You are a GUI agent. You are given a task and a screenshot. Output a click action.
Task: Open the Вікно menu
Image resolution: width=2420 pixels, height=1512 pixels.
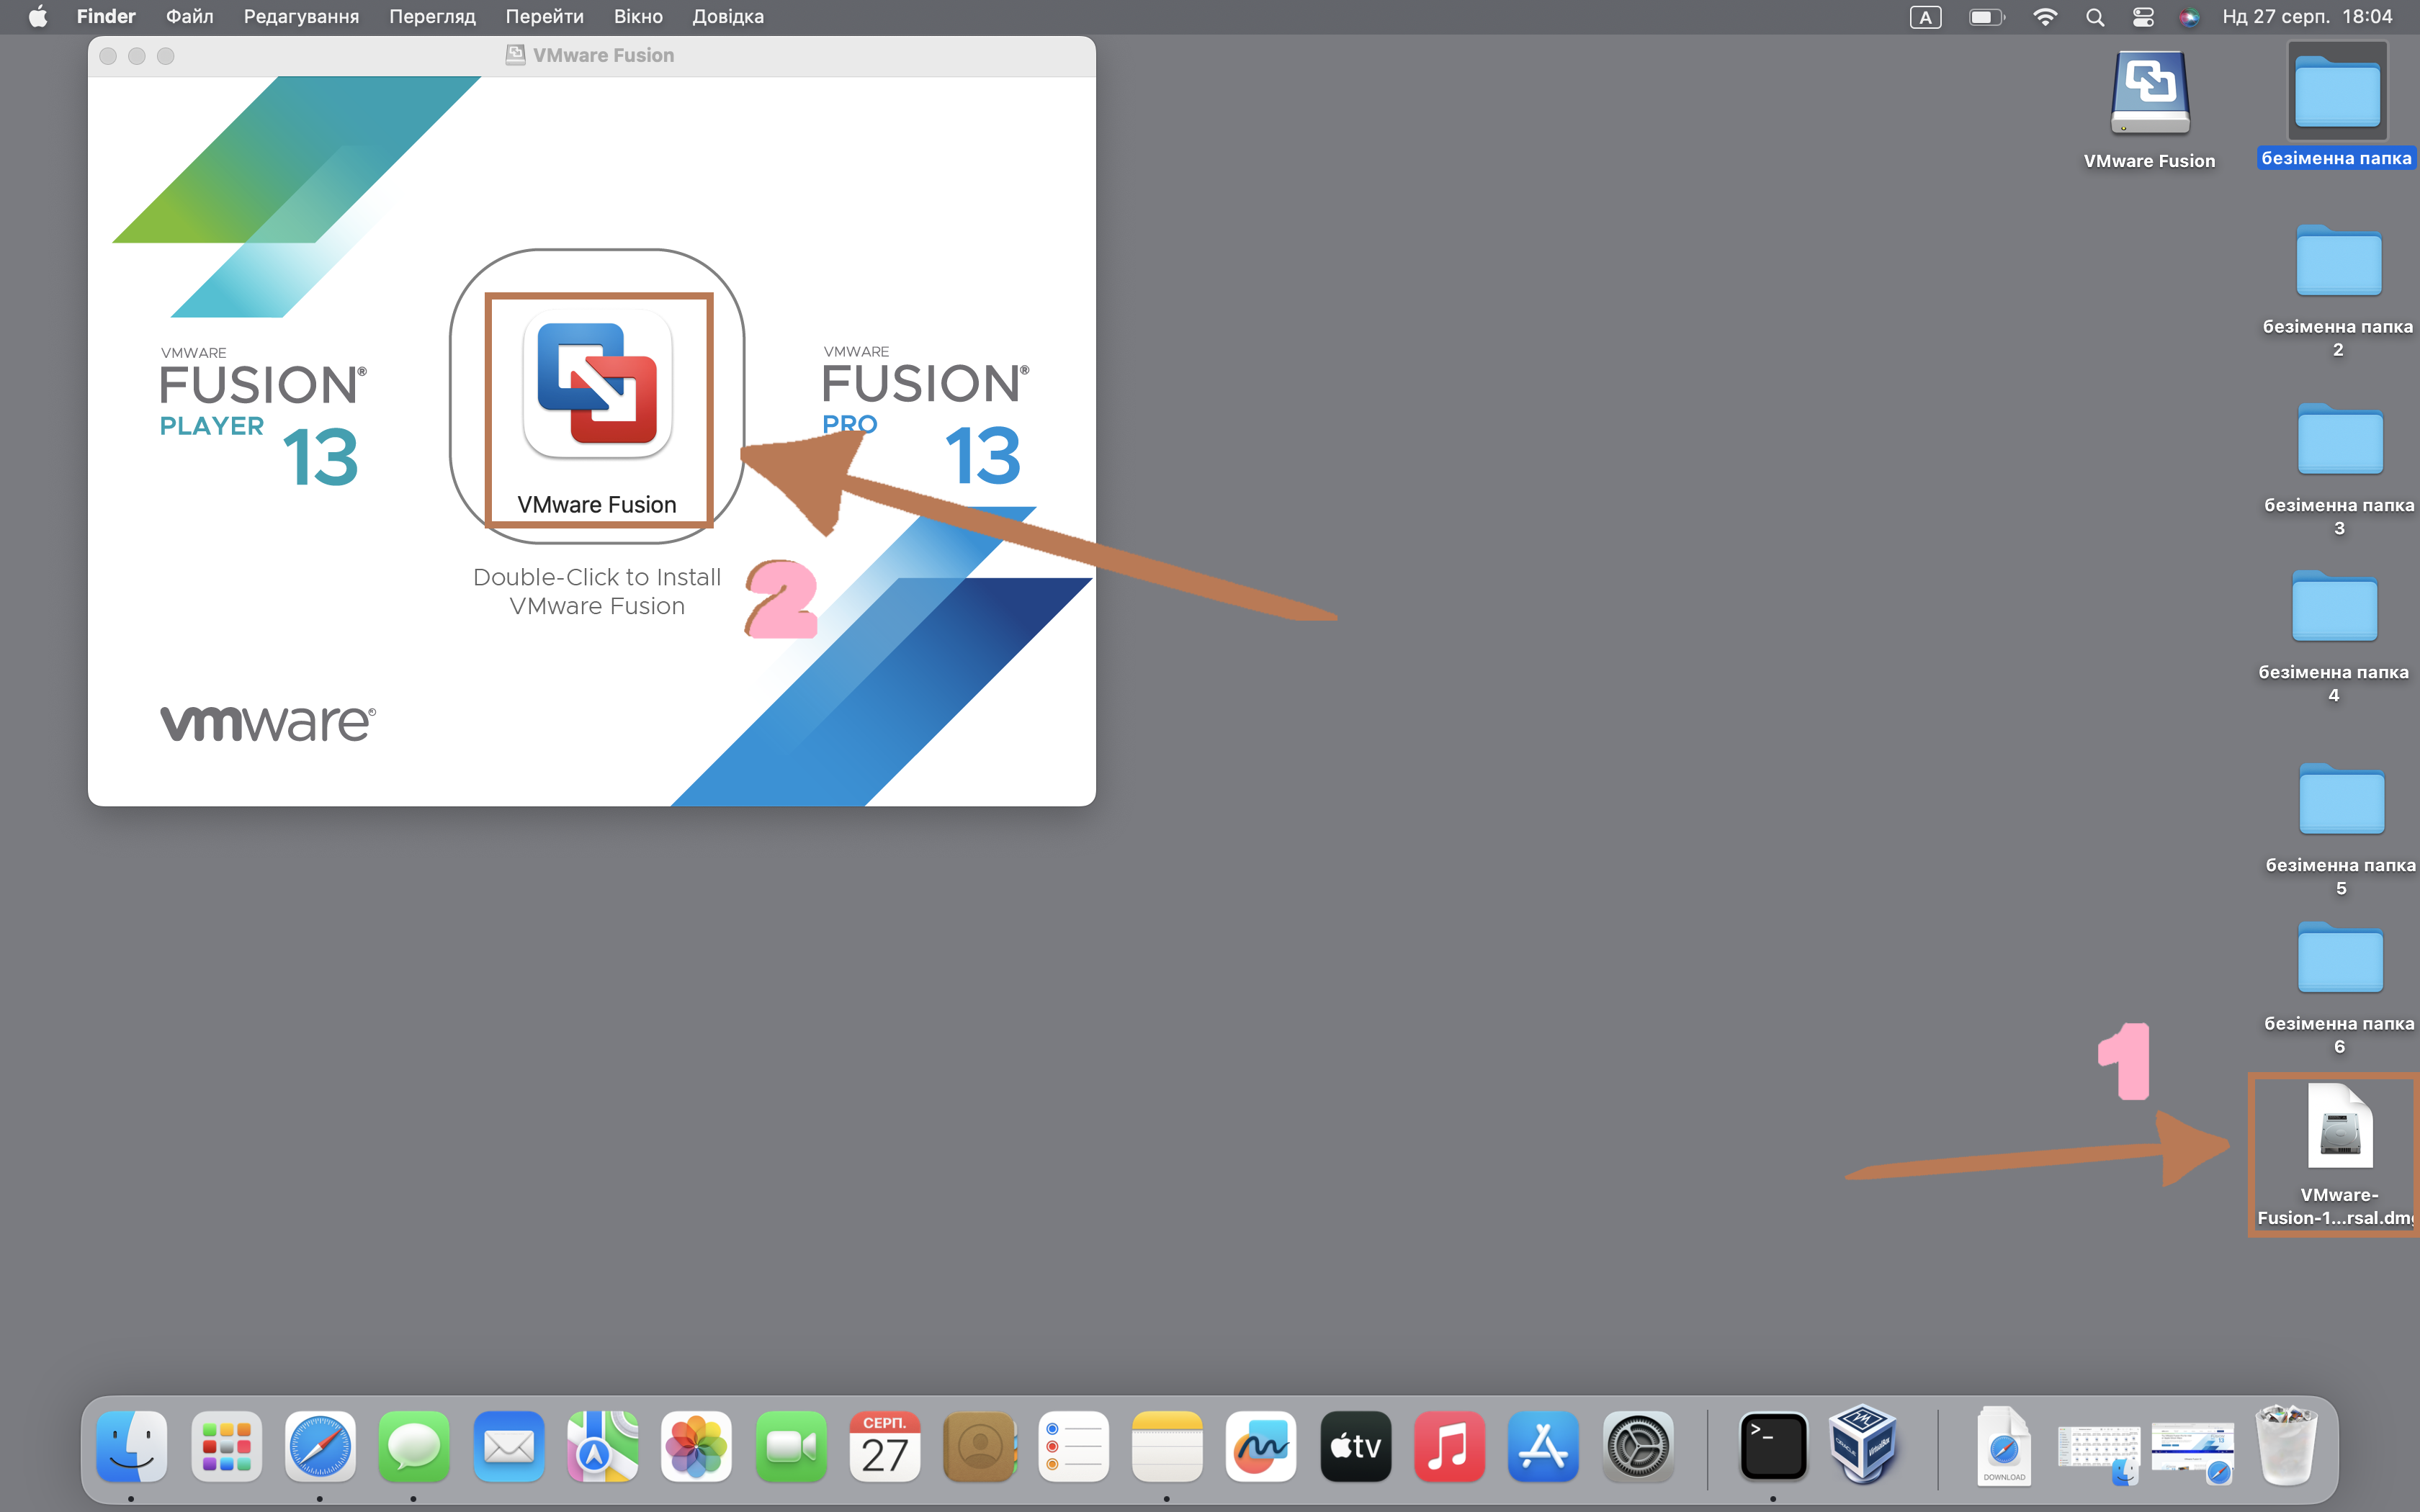(638, 16)
